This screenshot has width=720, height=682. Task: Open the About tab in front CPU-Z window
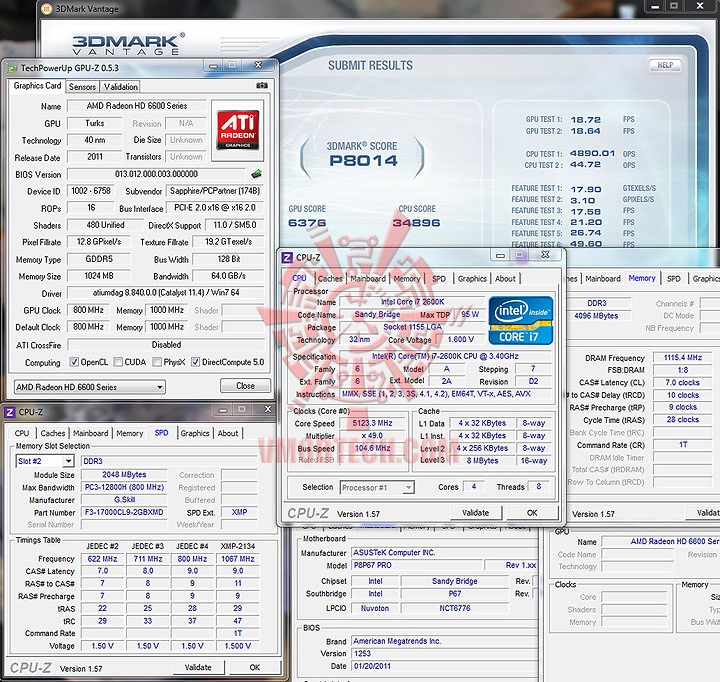tap(505, 279)
